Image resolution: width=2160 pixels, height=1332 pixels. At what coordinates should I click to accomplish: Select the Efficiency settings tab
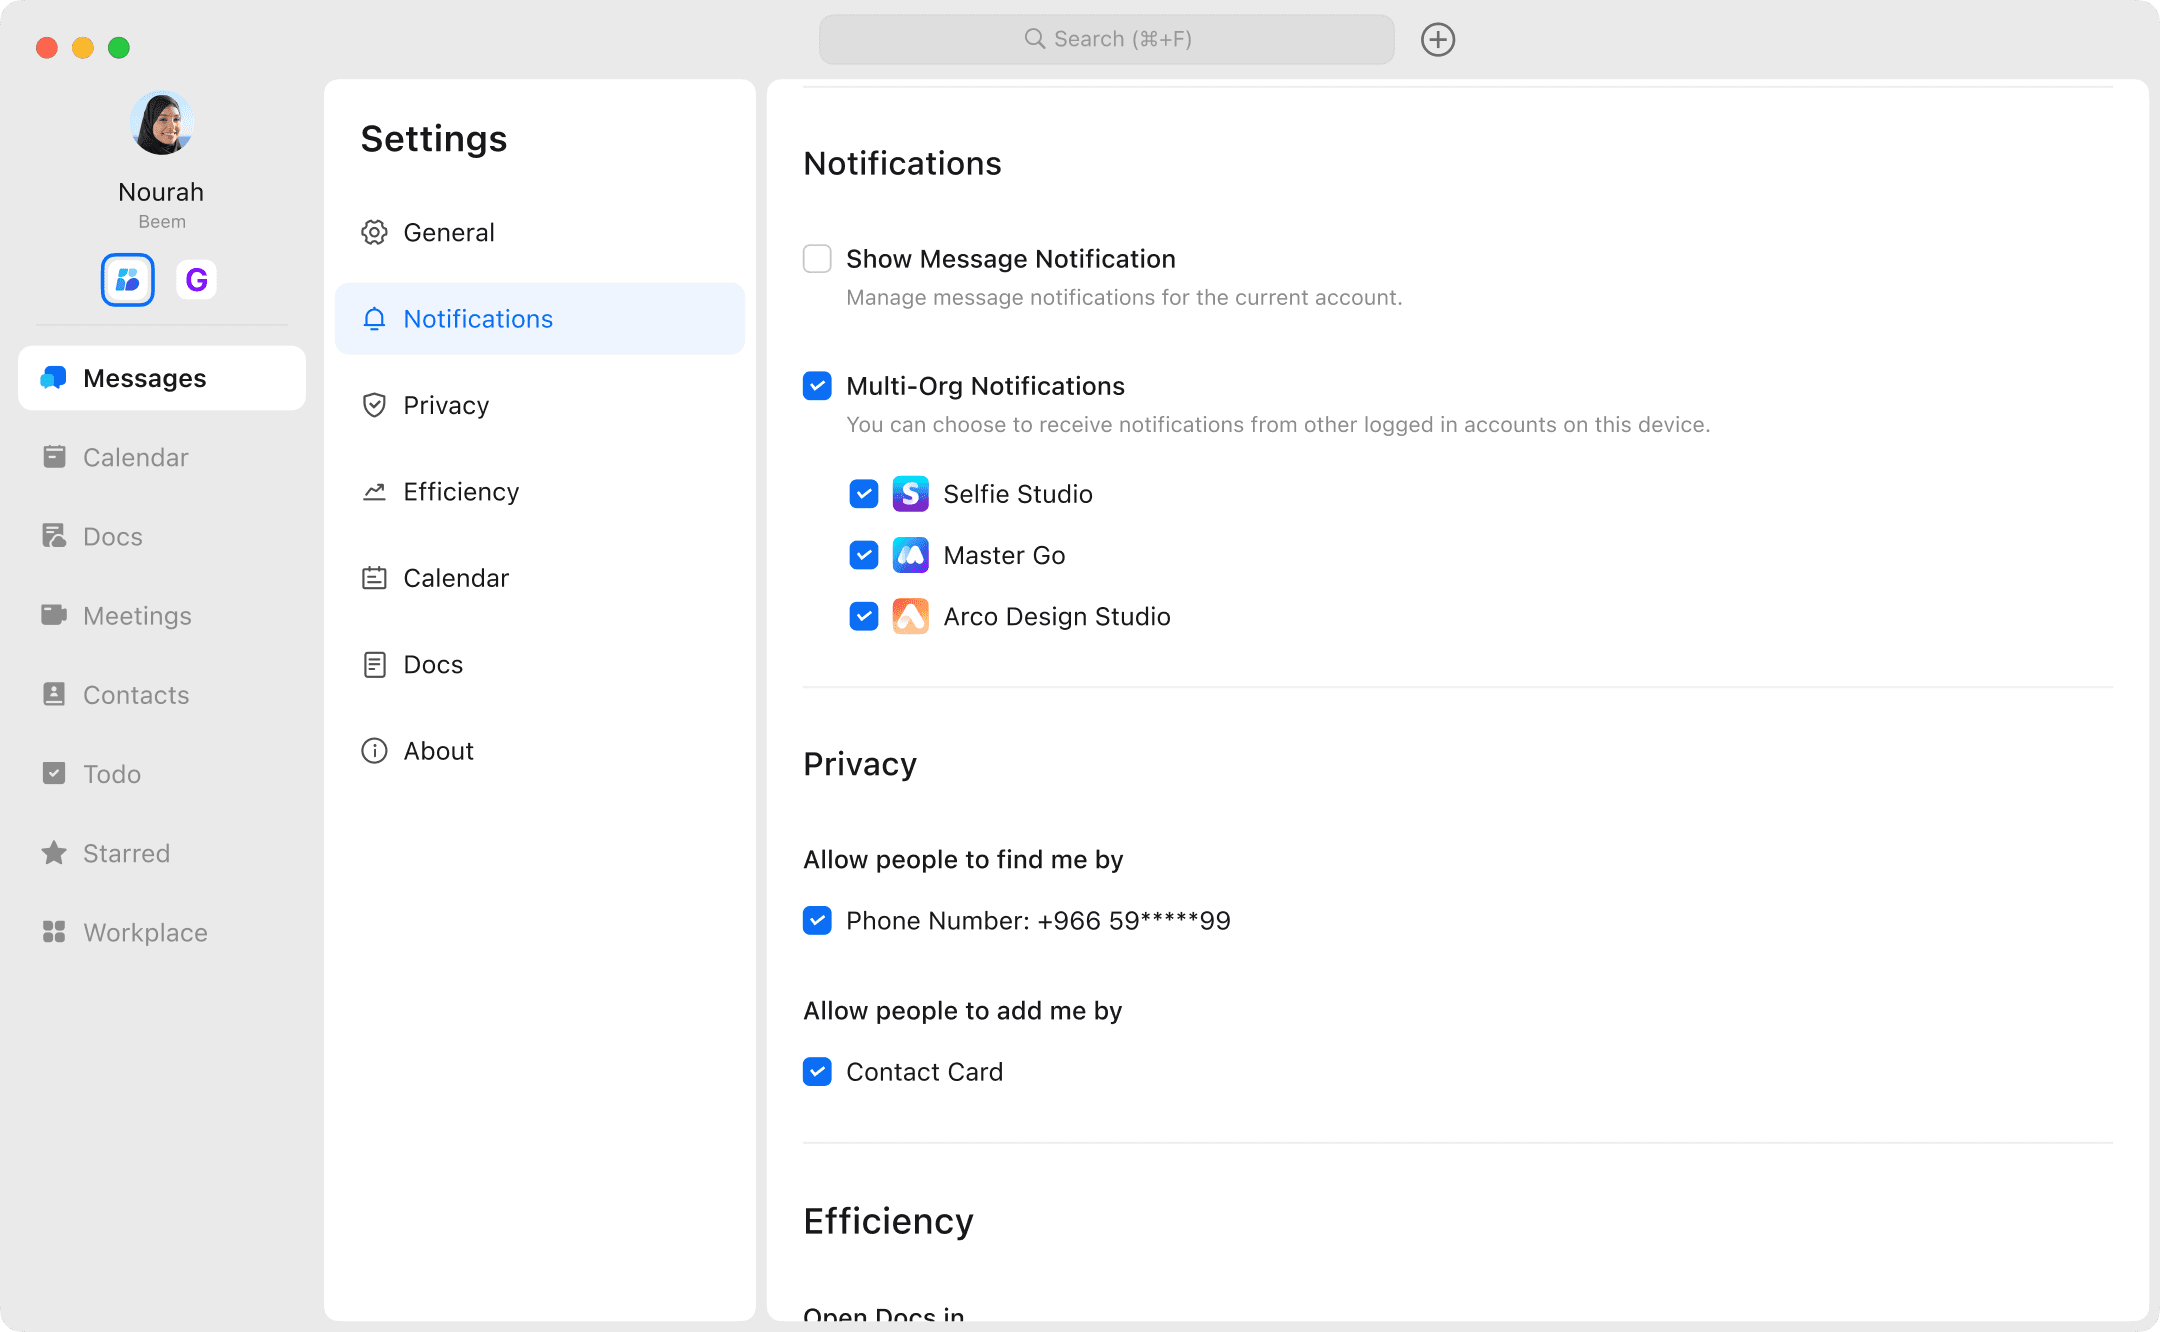(460, 492)
